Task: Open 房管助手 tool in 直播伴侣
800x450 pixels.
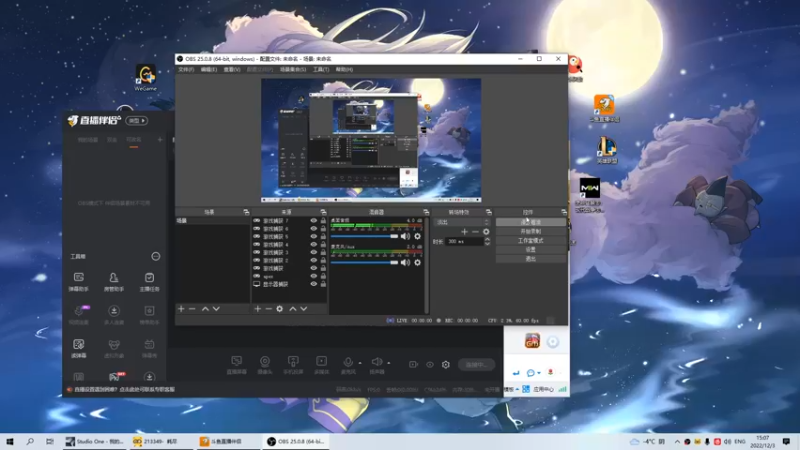Action: 114,281
